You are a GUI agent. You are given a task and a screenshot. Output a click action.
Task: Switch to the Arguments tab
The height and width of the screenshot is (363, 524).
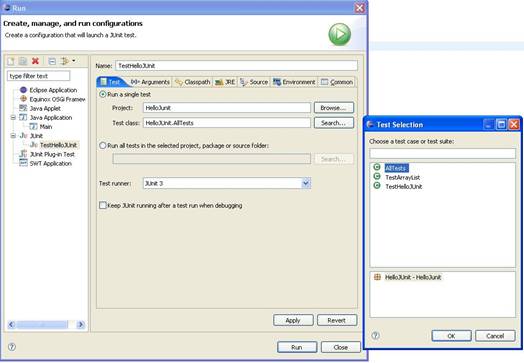150,82
